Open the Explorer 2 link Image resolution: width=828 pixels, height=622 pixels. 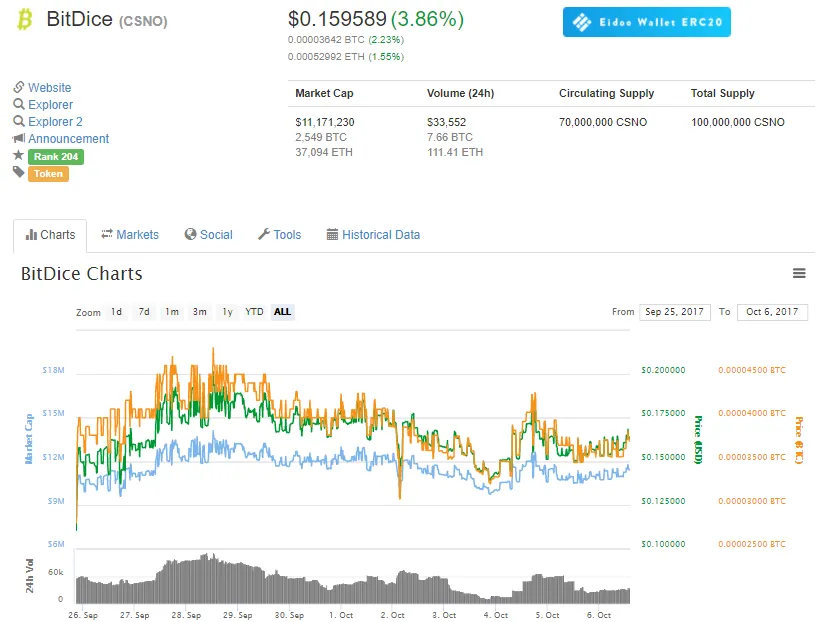pyautogui.click(x=55, y=121)
